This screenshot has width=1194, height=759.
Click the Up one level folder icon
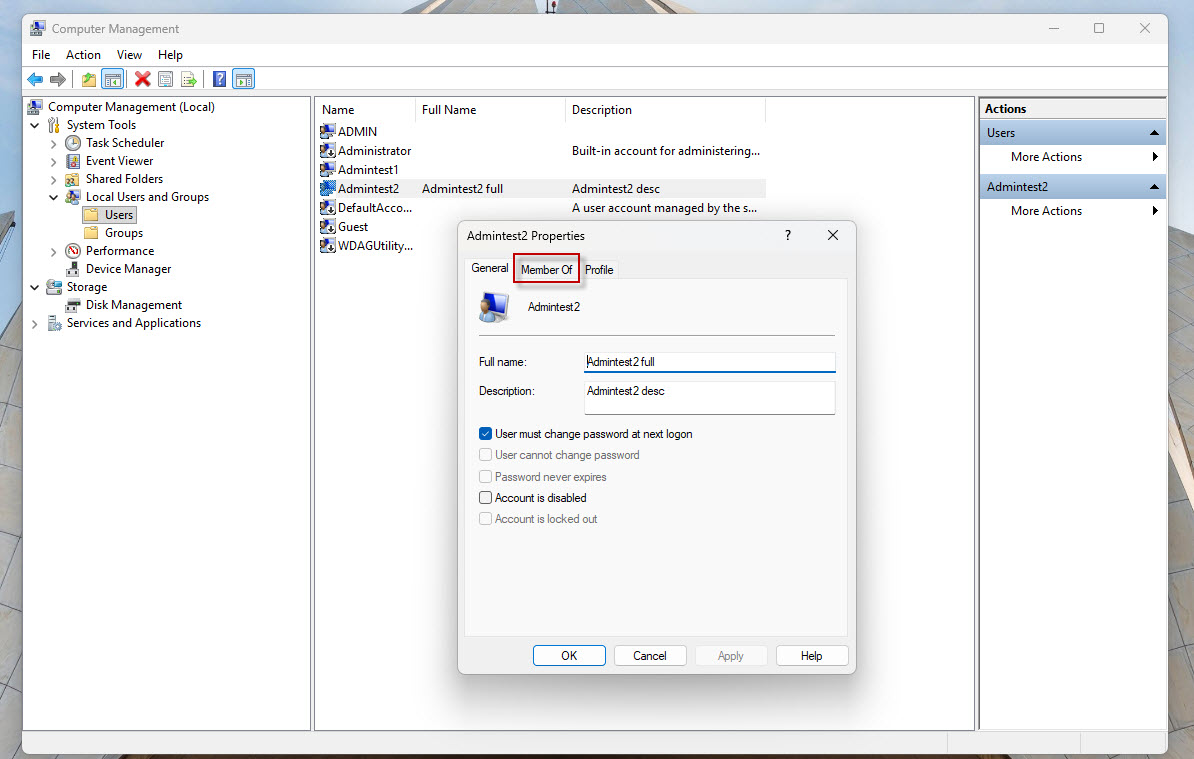(89, 79)
